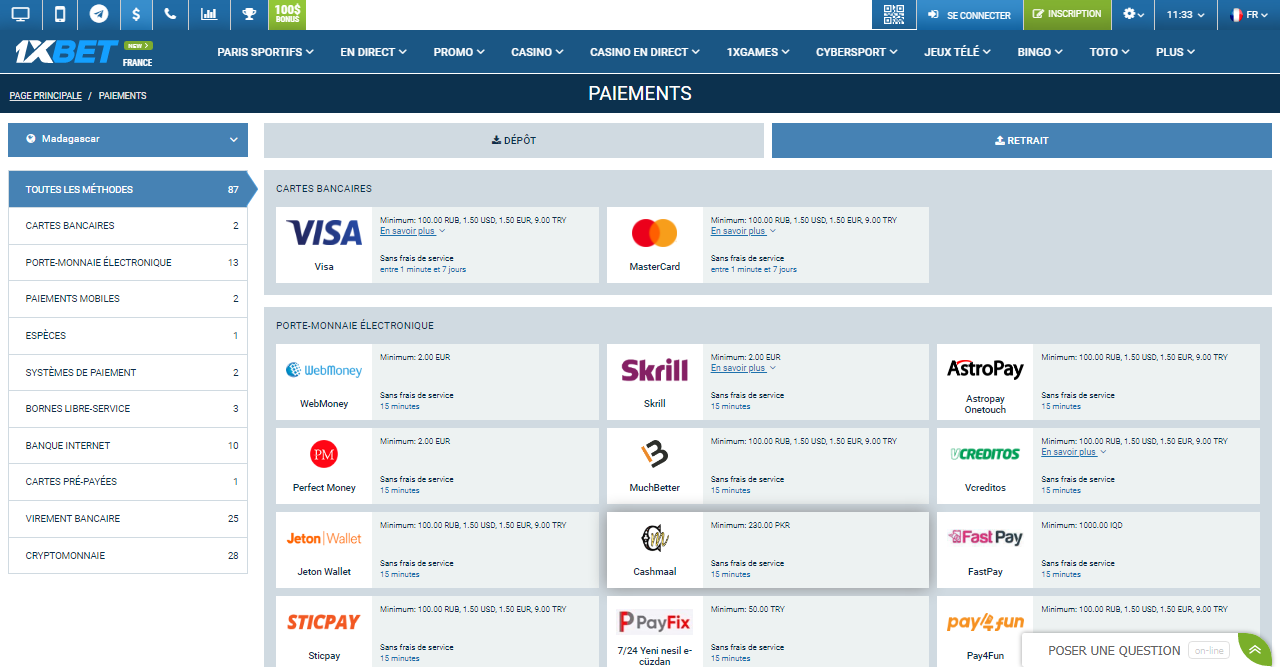1280x667 pixels.
Task: Expand the settings gear dropdown
Action: tap(1133, 14)
